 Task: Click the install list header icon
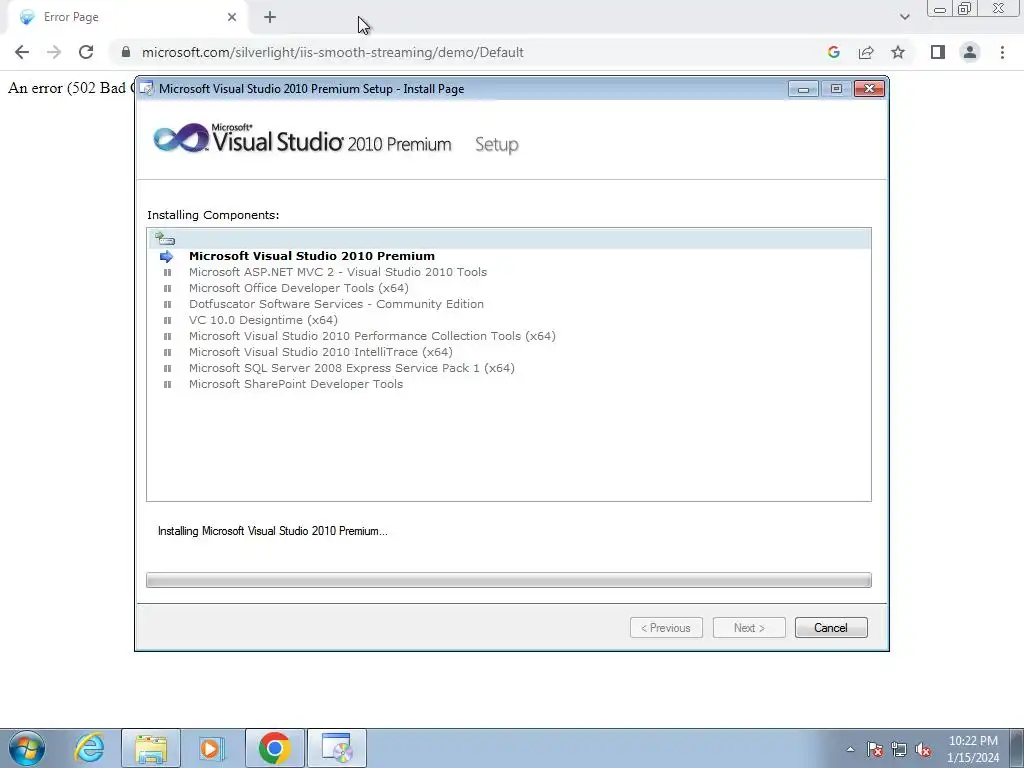(165, 238)
